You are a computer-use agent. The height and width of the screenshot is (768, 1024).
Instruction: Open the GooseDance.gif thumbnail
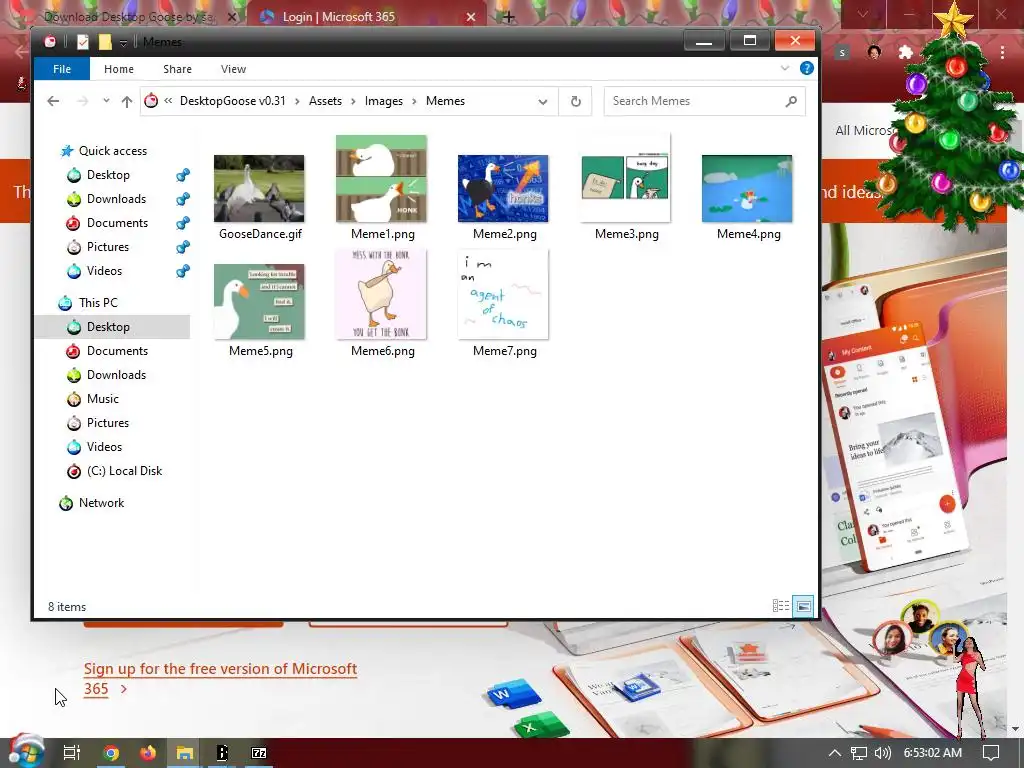coord(259,188)
